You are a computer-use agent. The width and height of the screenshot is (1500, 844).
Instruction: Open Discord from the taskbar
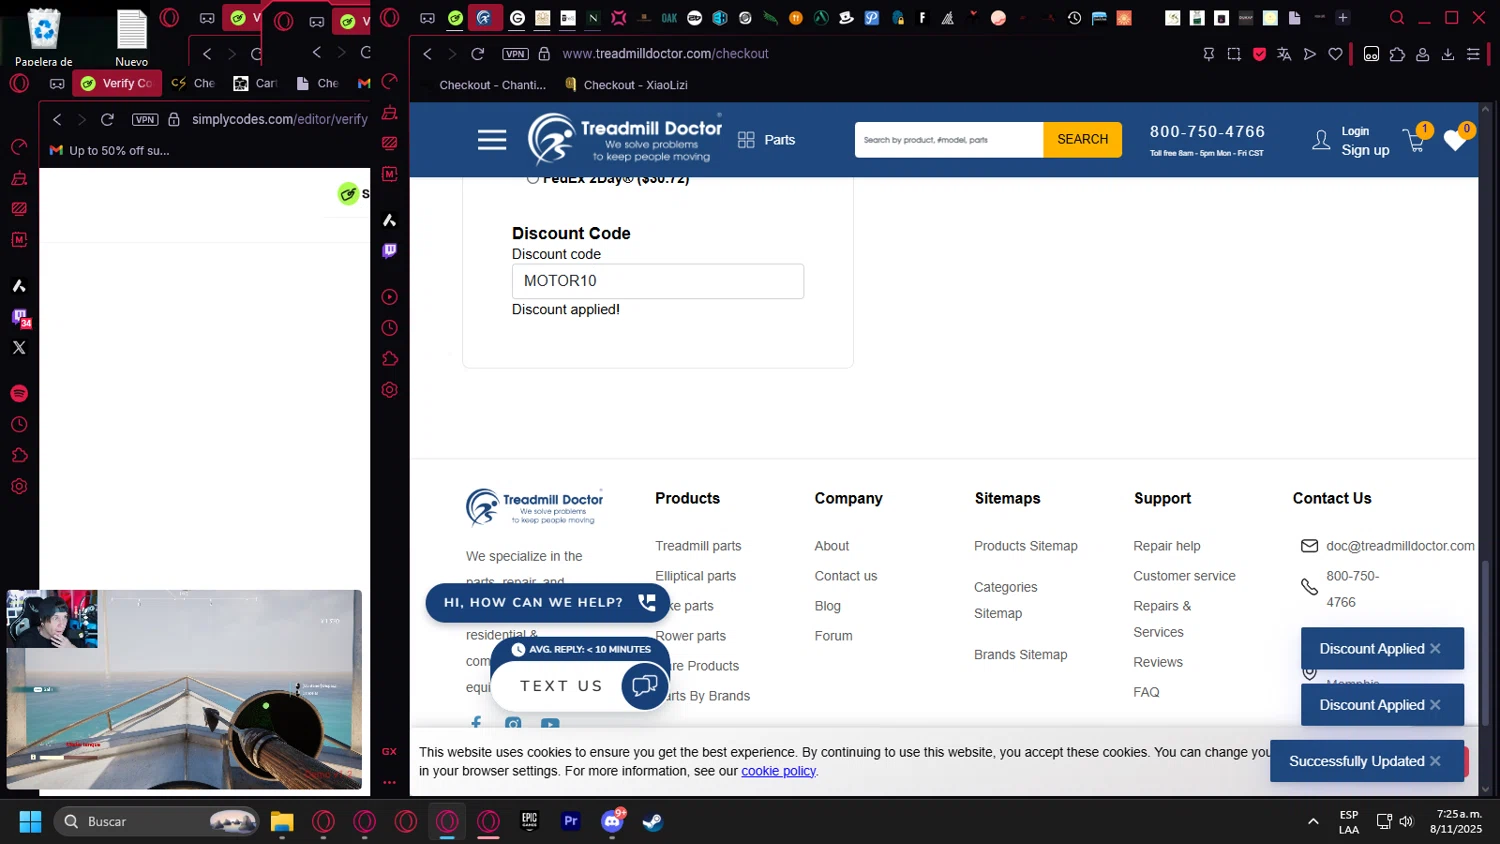tap(612, 821)
